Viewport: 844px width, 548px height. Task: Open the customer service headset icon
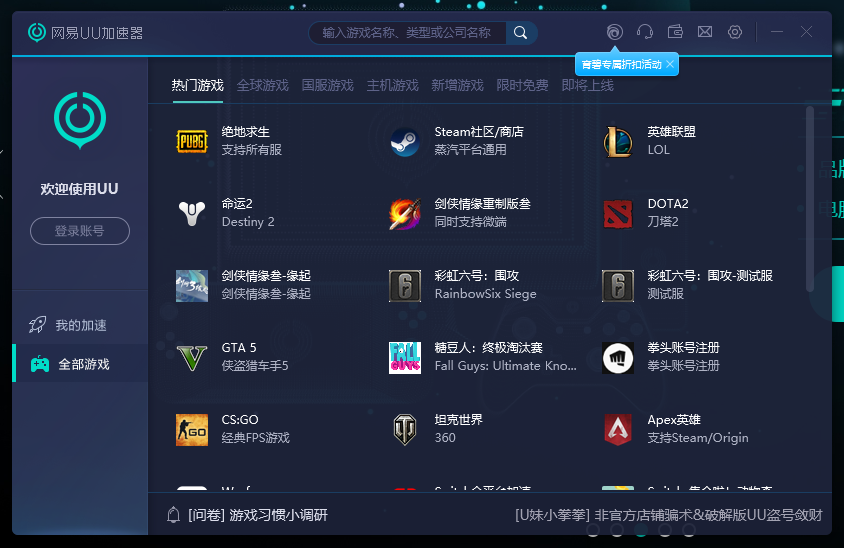[x=645, y=32]
